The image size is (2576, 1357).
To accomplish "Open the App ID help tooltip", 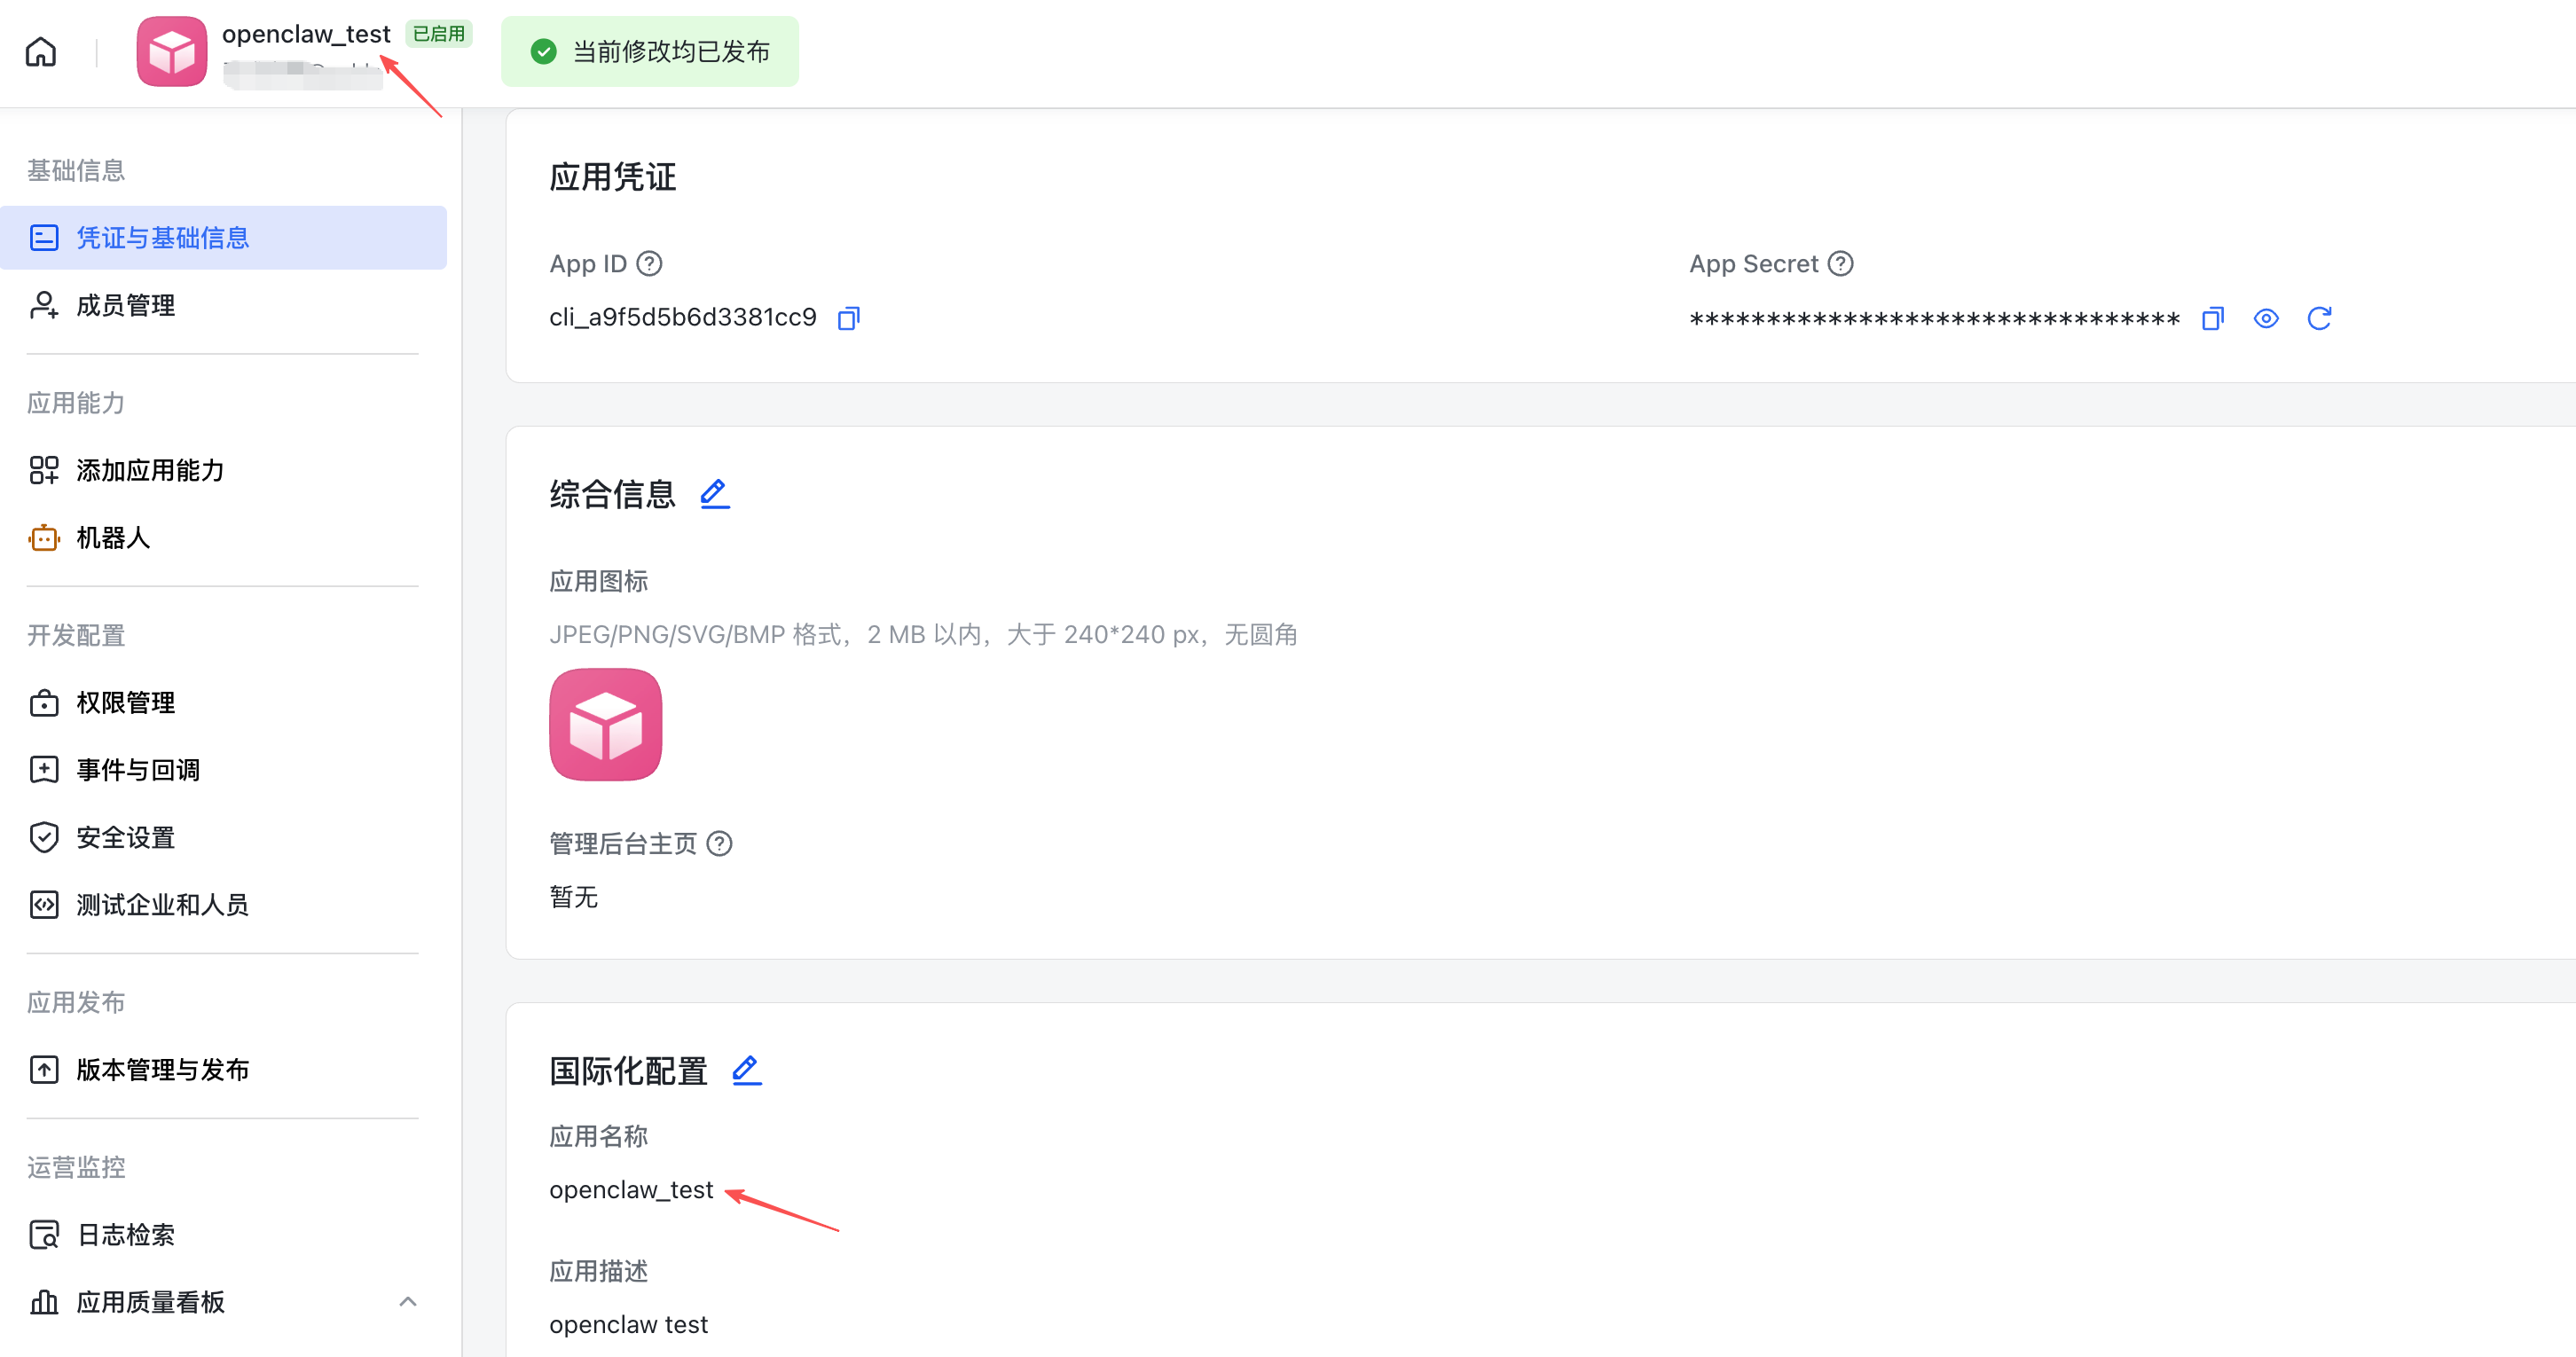I will click(x=649, y=263).
